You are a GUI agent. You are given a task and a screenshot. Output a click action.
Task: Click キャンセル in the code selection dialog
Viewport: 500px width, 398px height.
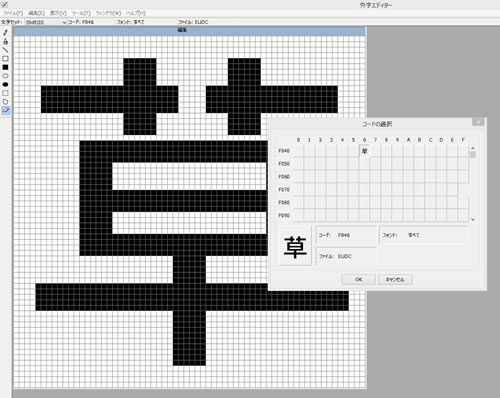pos(395,279)
